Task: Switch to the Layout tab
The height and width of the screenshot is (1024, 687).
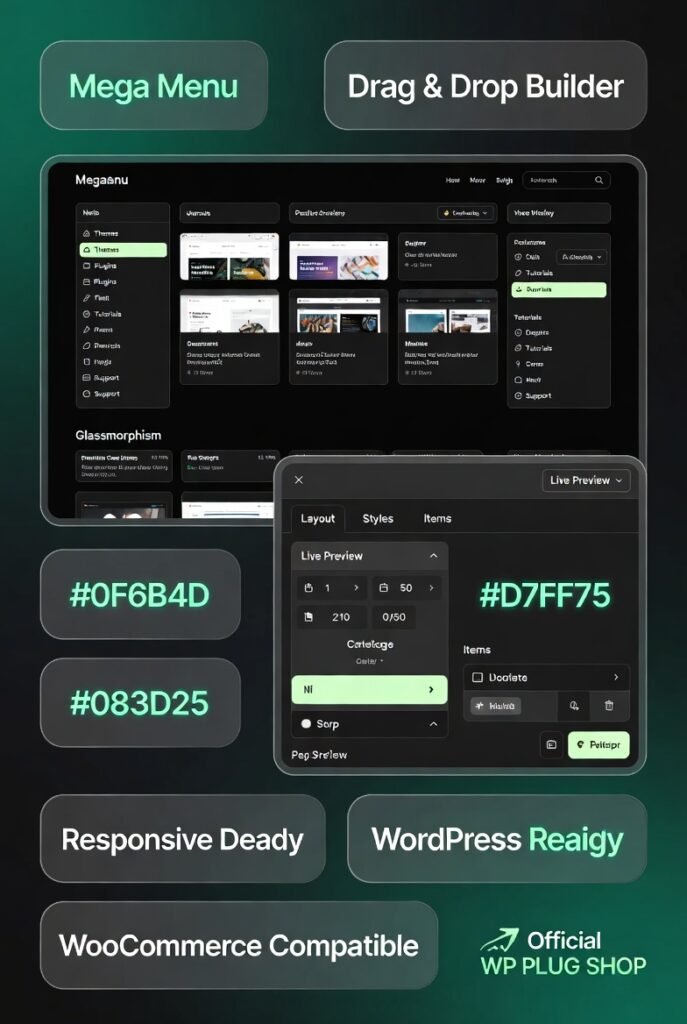Action: point(317,519)
